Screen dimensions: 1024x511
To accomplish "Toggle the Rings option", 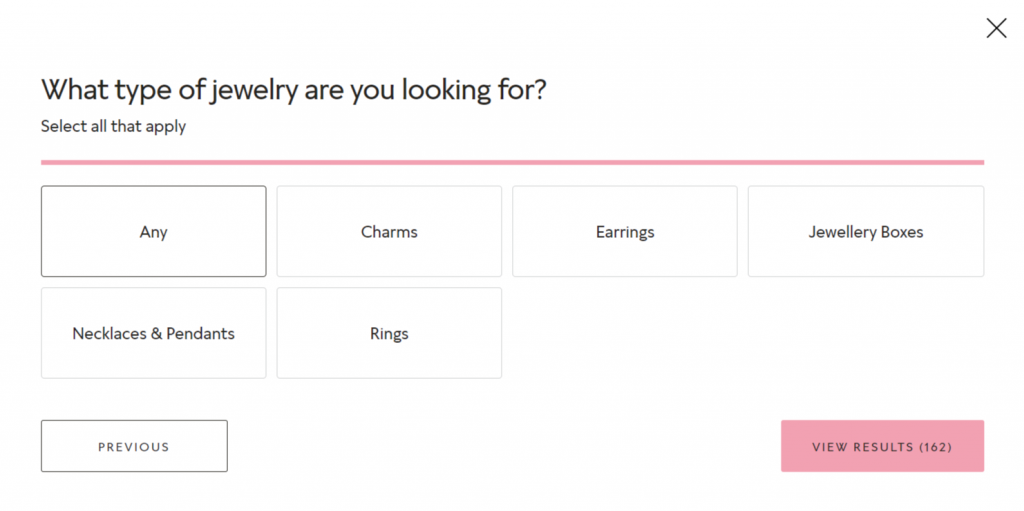I will pyautogui.click(x=389, y=333).
